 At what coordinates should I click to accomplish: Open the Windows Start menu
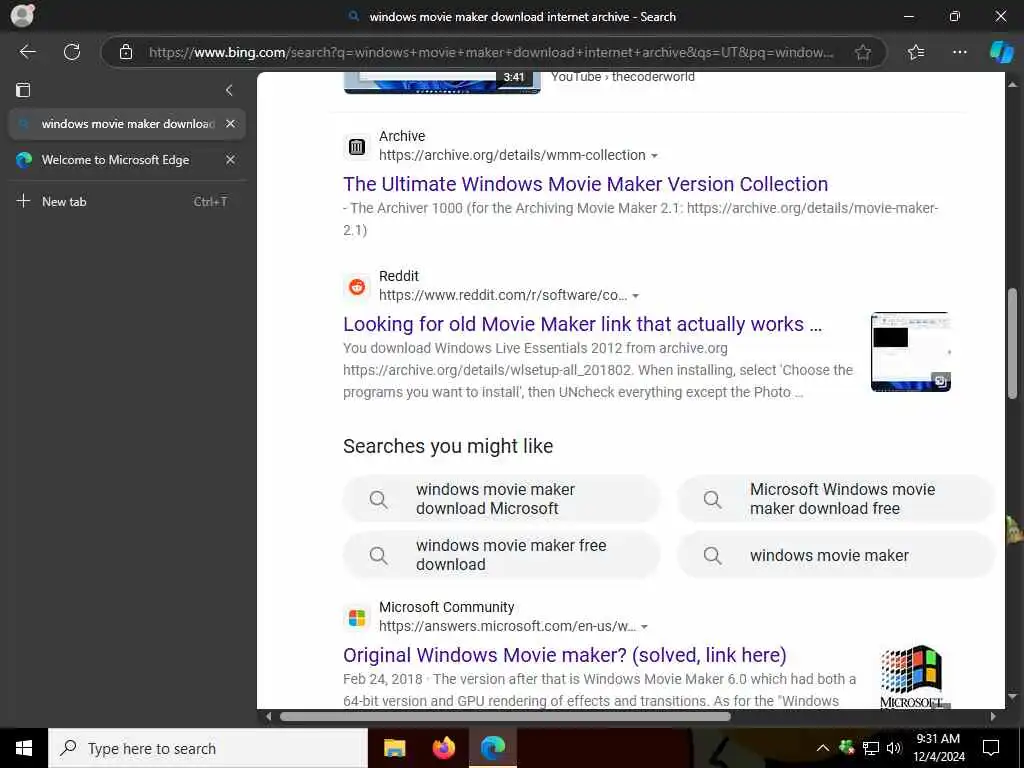click(24, 748)
